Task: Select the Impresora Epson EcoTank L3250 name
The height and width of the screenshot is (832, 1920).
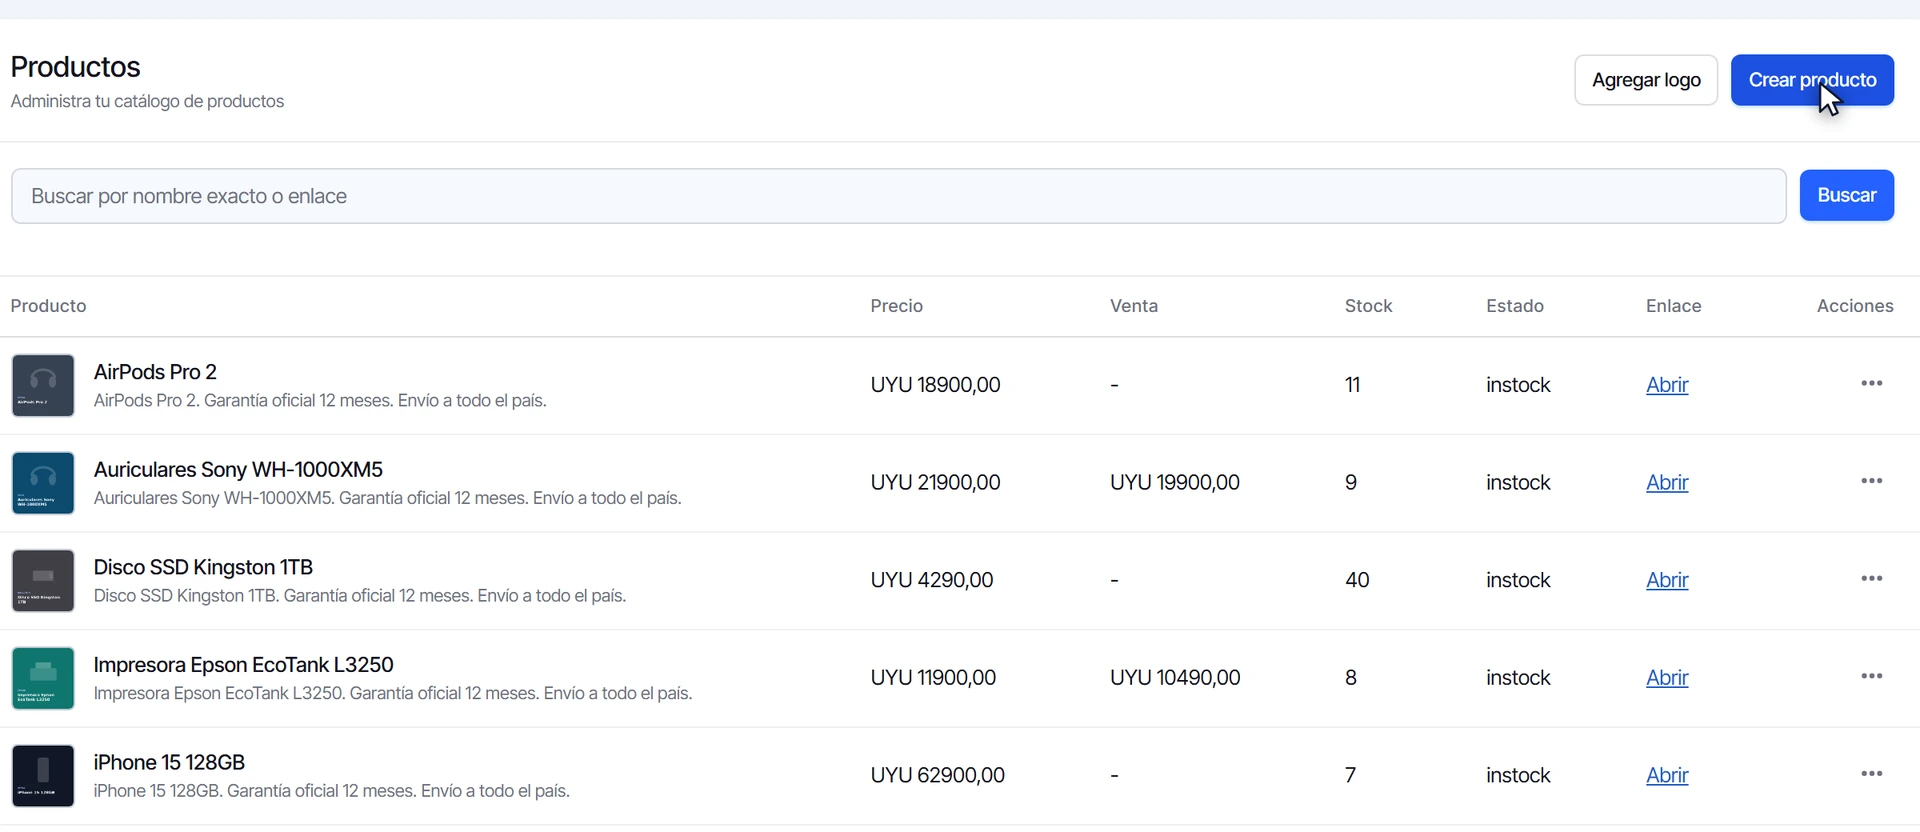Action: tap(243, 665)
